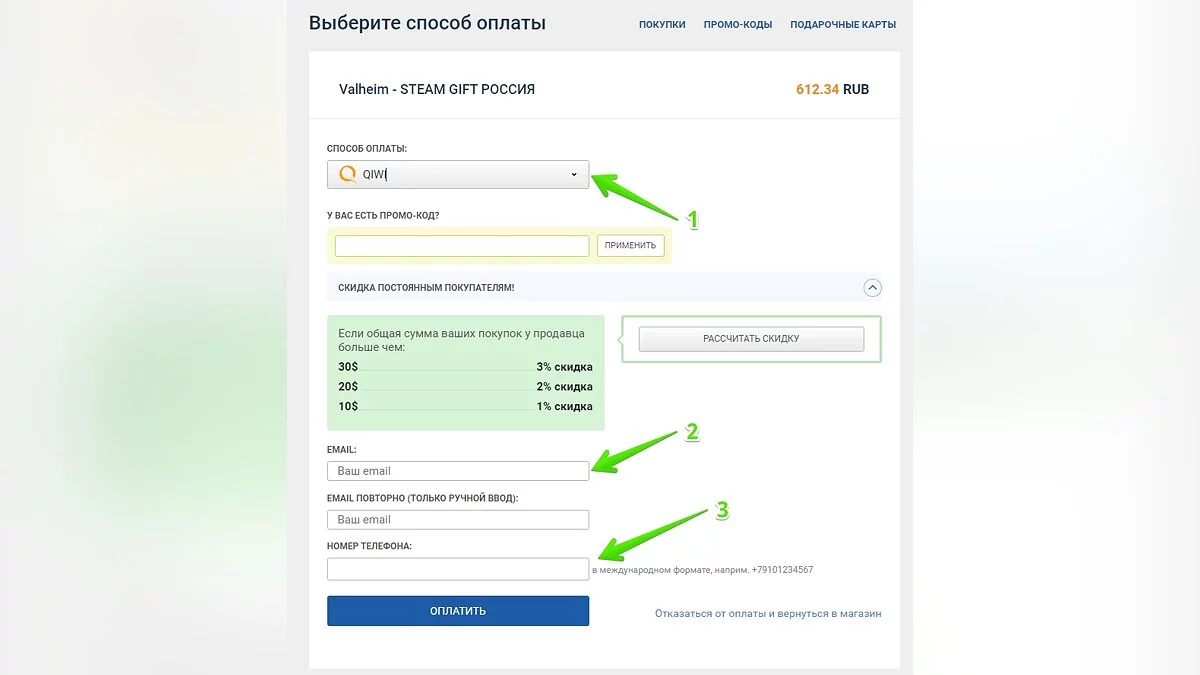This screenshot has width=1200, height=675.
Task: Click the QIWI logo in payment selector
Action: pos(348,174)
